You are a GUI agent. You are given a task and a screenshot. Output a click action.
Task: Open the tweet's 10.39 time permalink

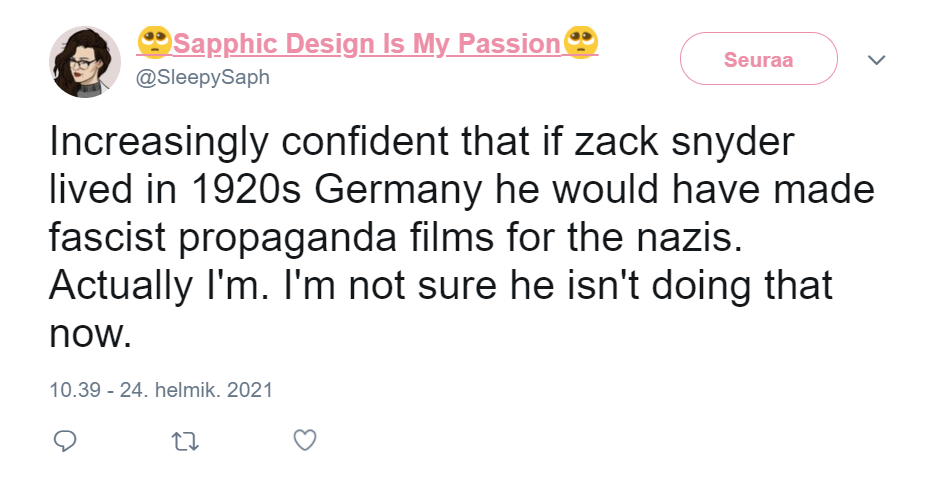click(x=76, y=390)
